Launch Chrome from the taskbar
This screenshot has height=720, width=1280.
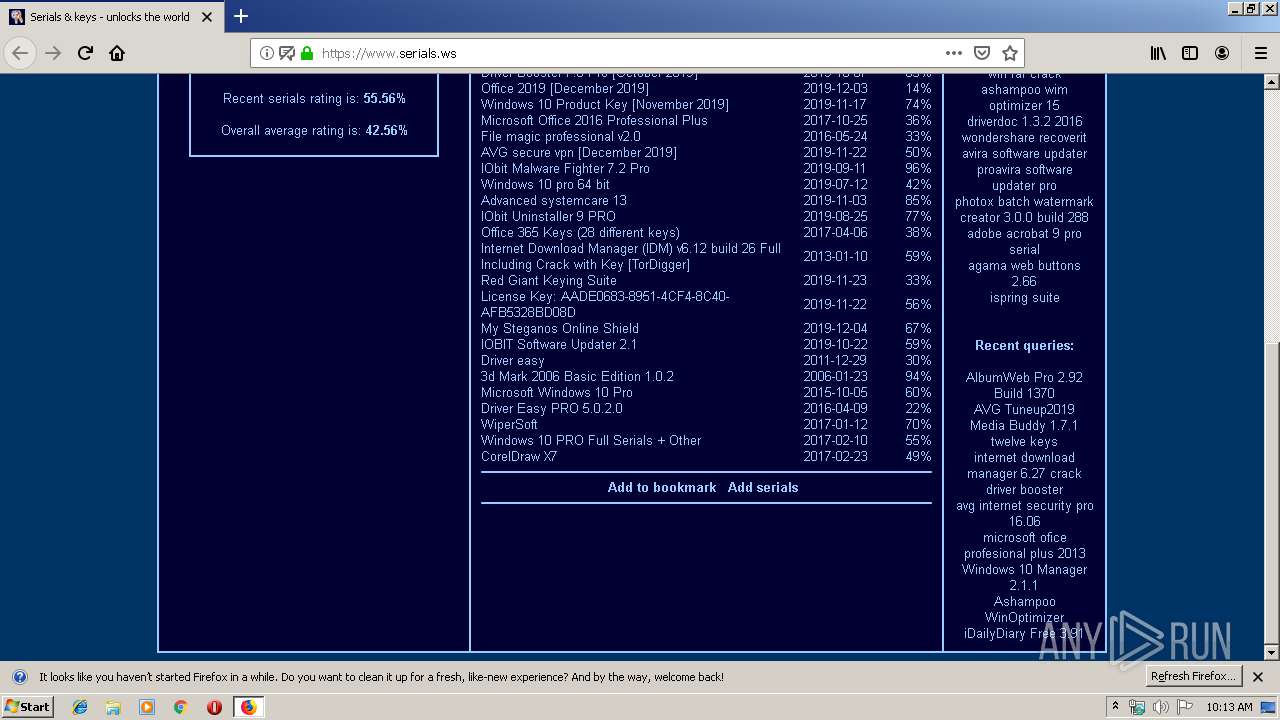pyautogui.click(x=180, y=707)
